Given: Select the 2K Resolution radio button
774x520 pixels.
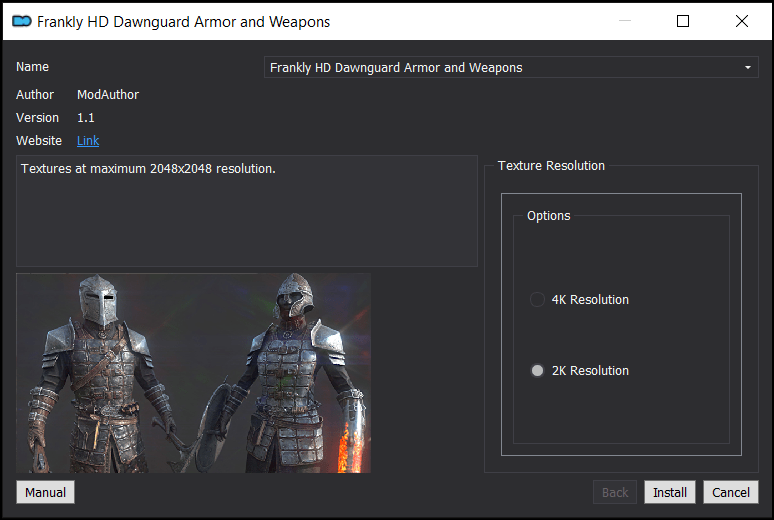Looking at the screenshot, I should (x=537, y=370).
